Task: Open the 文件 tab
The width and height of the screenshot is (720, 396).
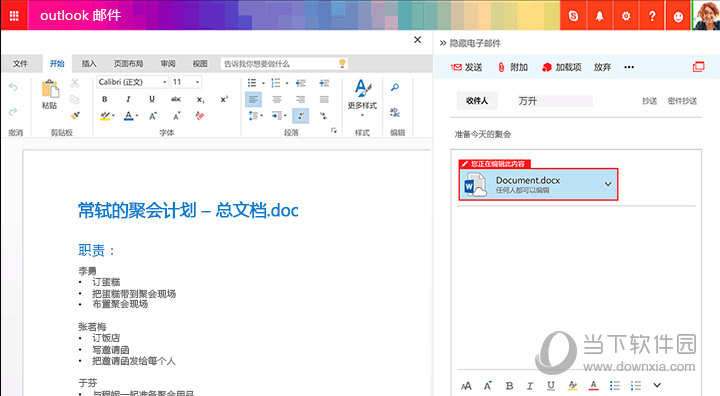Action: click(20, 64)
